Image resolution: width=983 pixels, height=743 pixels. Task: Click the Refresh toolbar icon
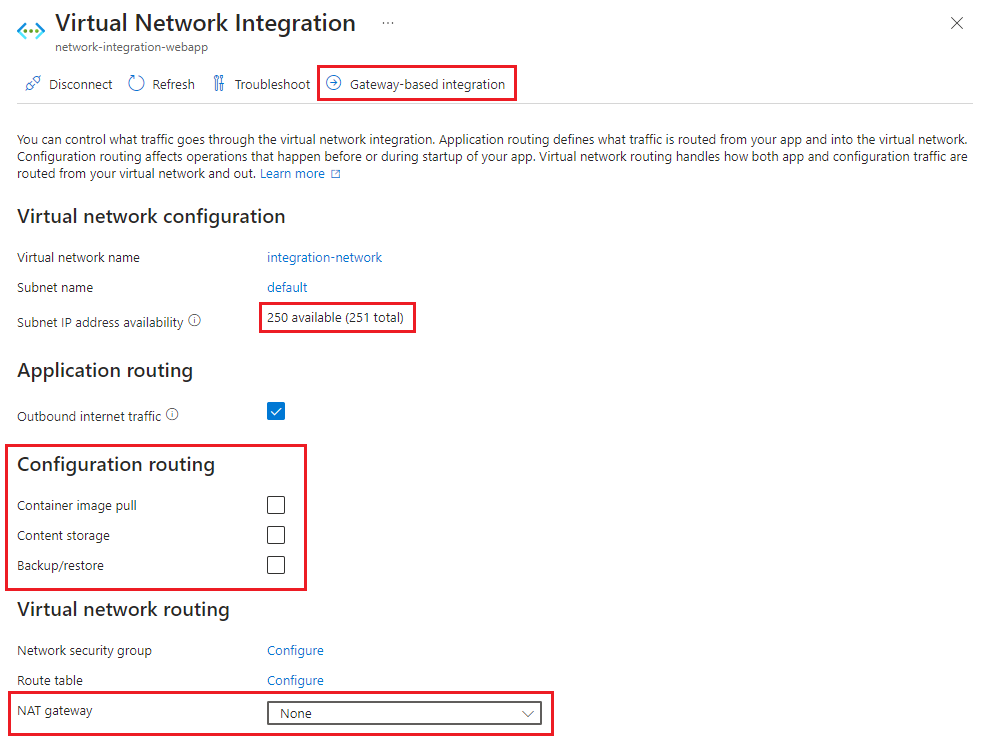pyautogui.click(x=136, y=84)
